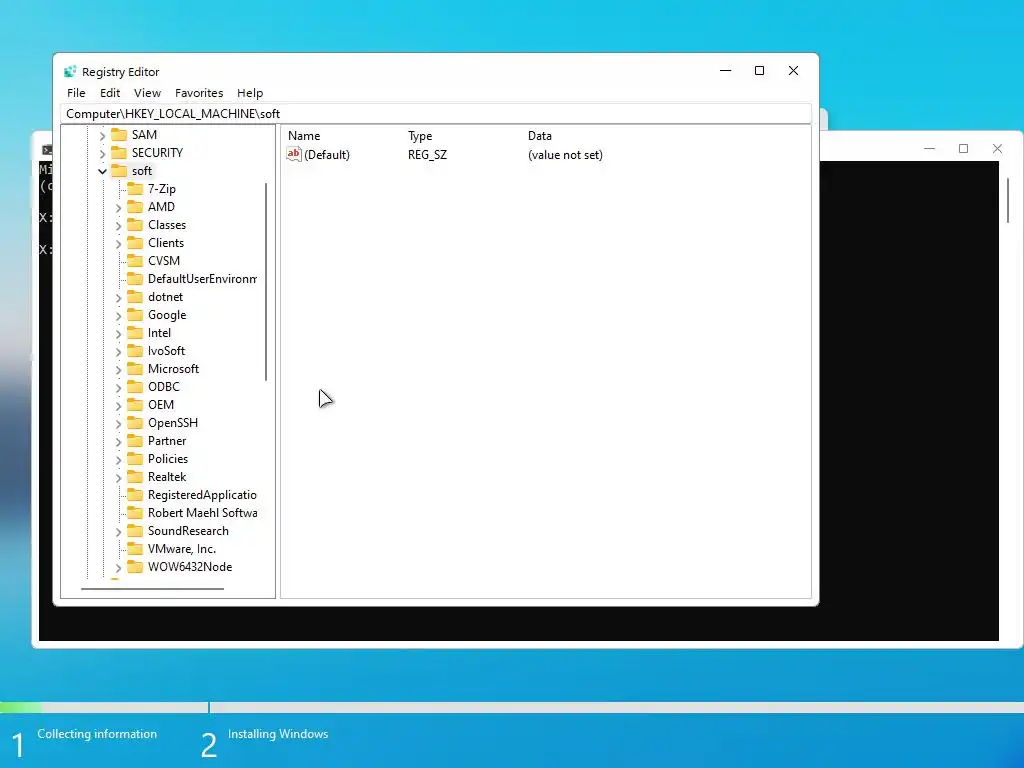Select the OpenSSH folder icon
The image size is (1024, 768).
(x=135, y=423)
